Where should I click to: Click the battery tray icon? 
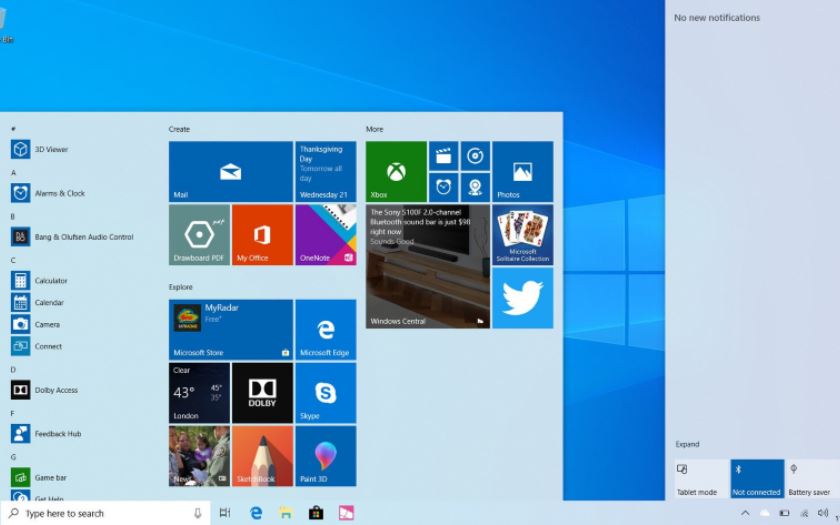coord(784,513)
